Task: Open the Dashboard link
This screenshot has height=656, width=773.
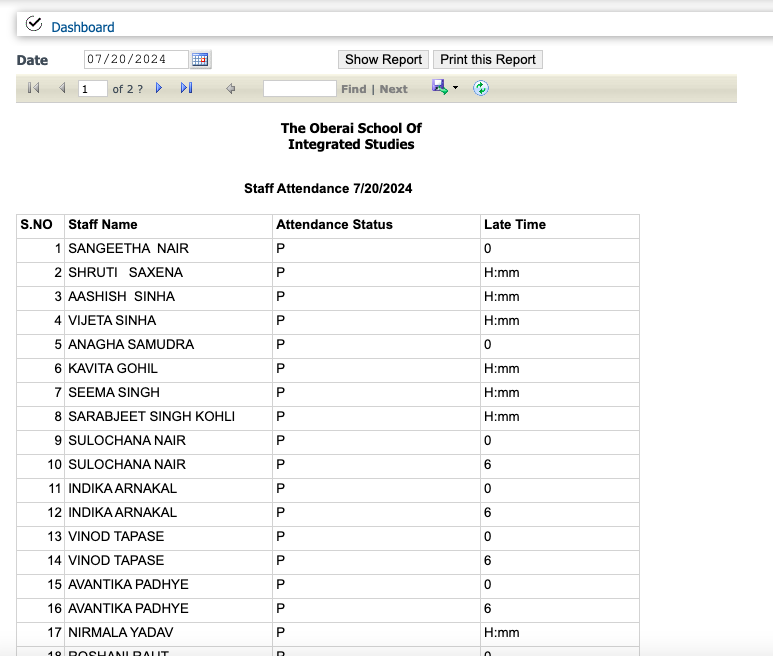Action: click(83, 27)
